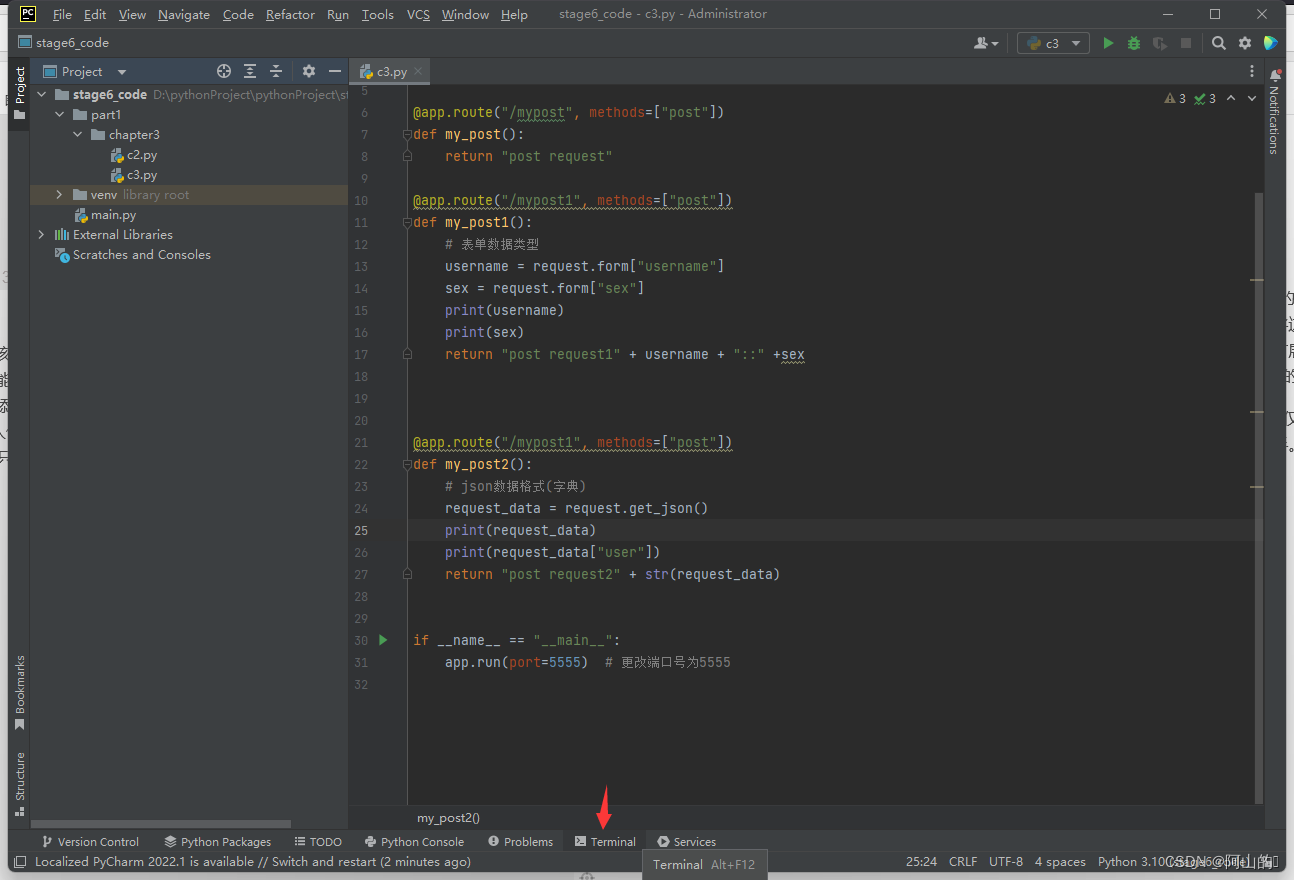
Task: Select main.py in project tree
Action: (105, 215)
